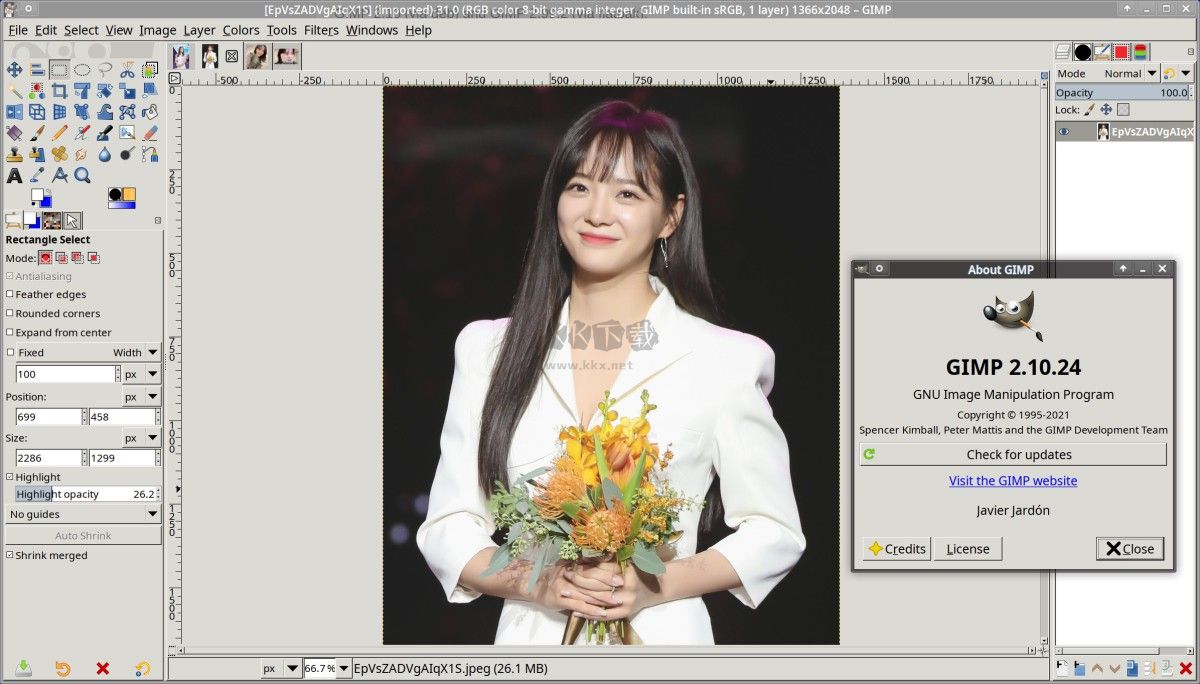Click the Check for updates button
This screenshot has height=684, width=1200.
(x=1013, y=455)
